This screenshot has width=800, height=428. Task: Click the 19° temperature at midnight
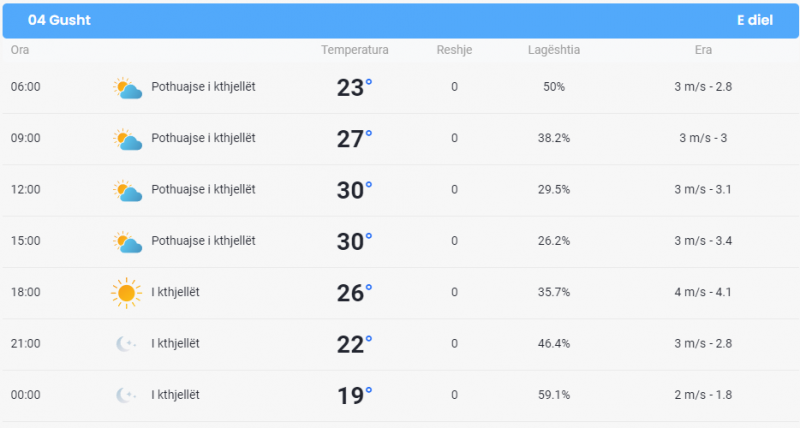coord(354,396)
